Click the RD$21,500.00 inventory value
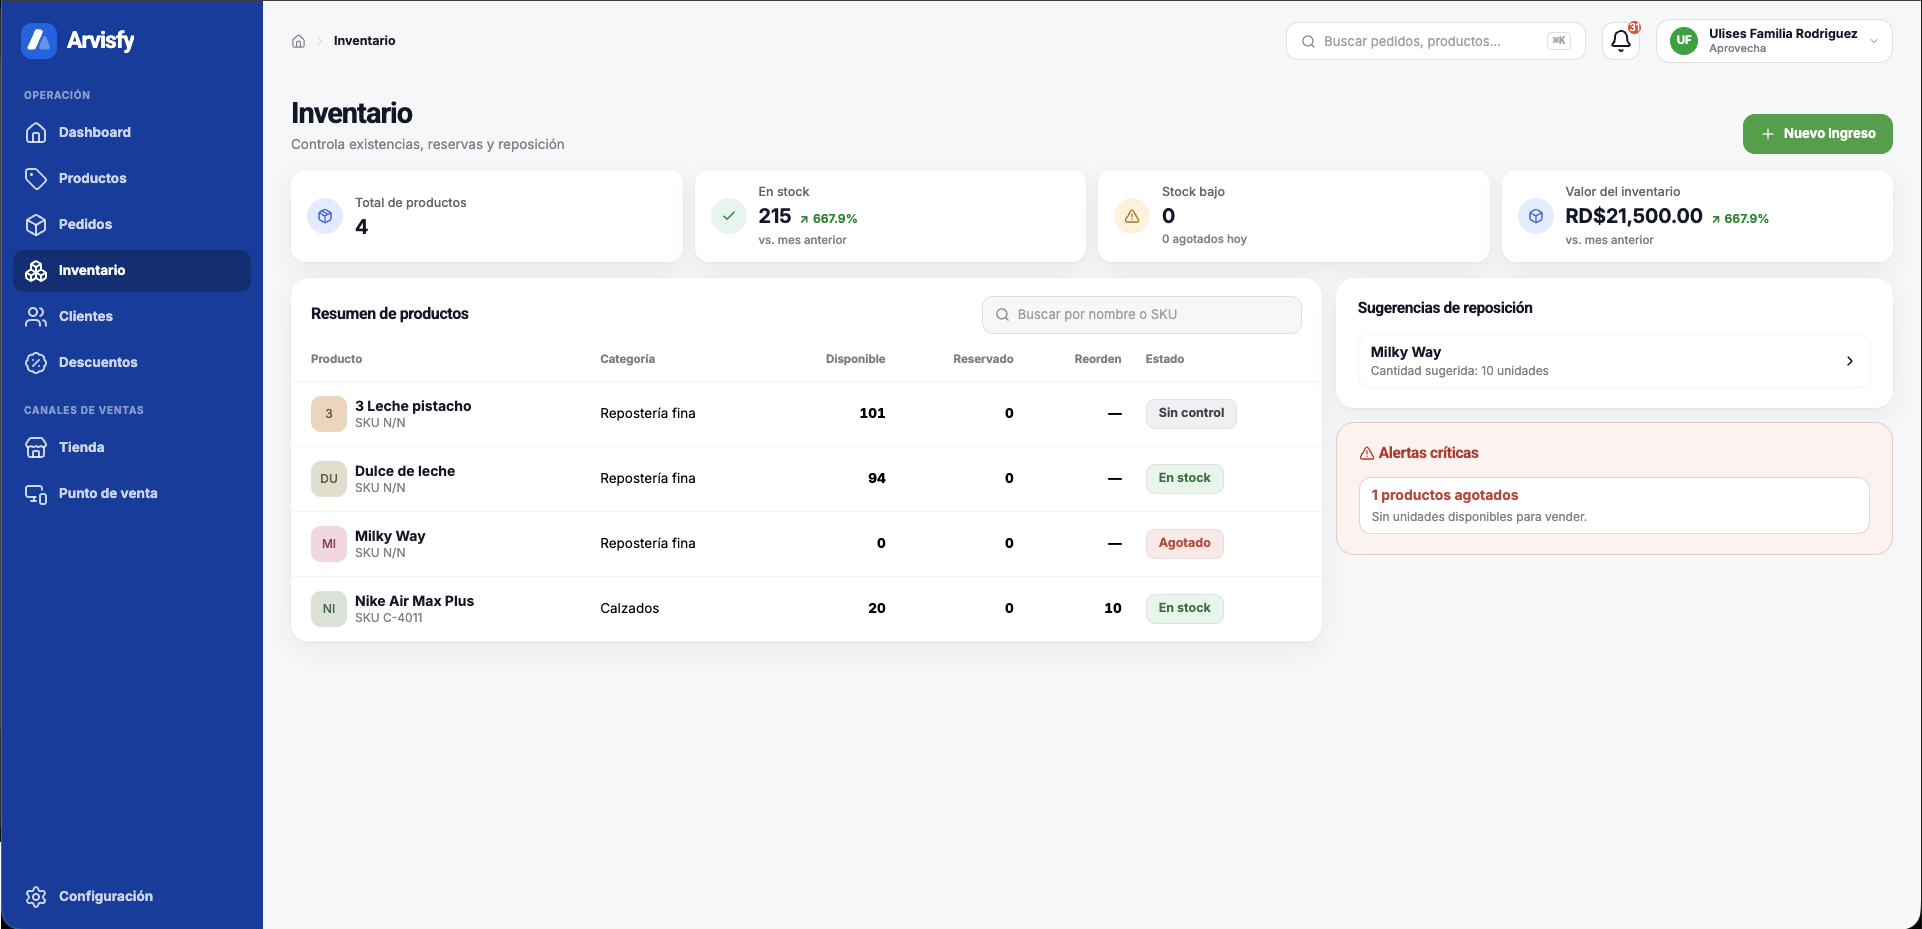 pos(1633,216)
